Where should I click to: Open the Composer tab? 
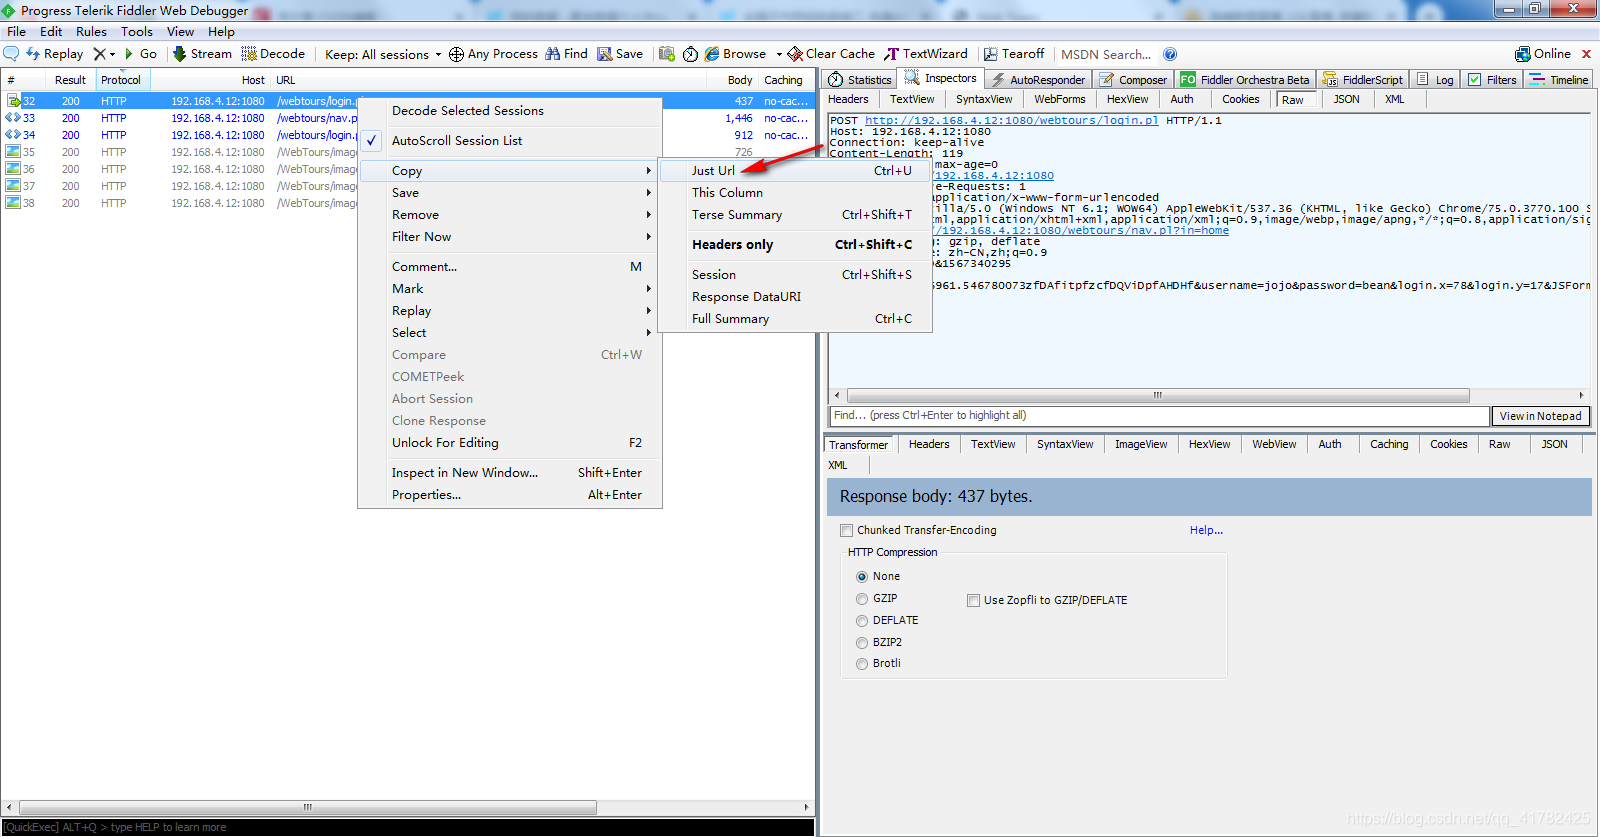tap(1133, 79)
